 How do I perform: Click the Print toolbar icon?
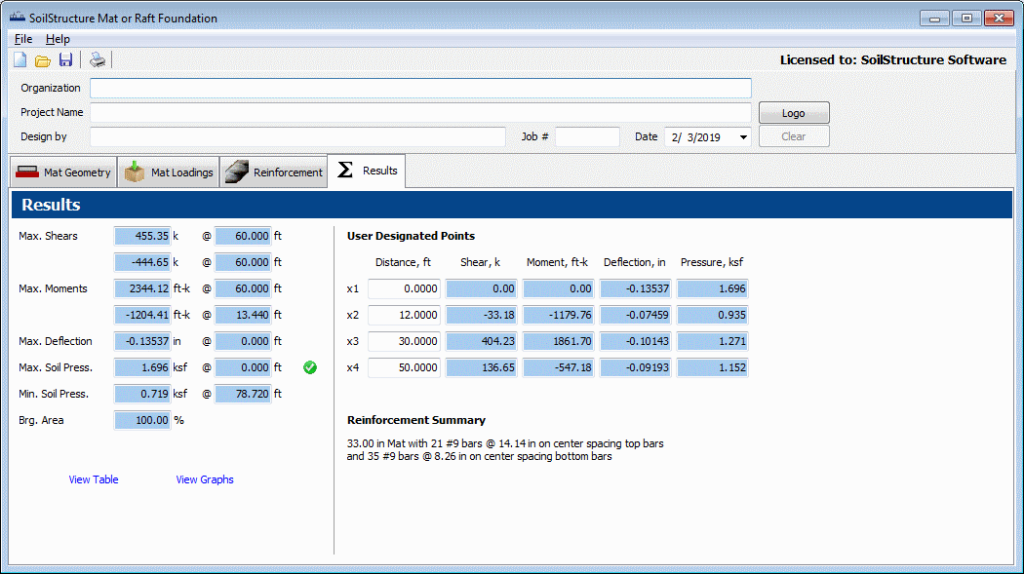(97, 60)
